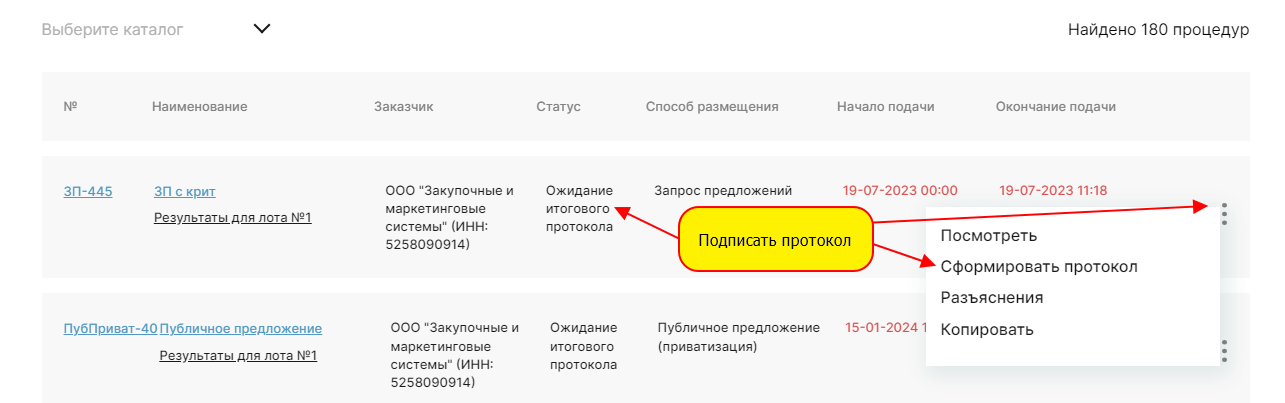This screenshot has height=403, width=1285.
Task: Click 'Разъяснения' in the context menu
Action: coord(991,298)
